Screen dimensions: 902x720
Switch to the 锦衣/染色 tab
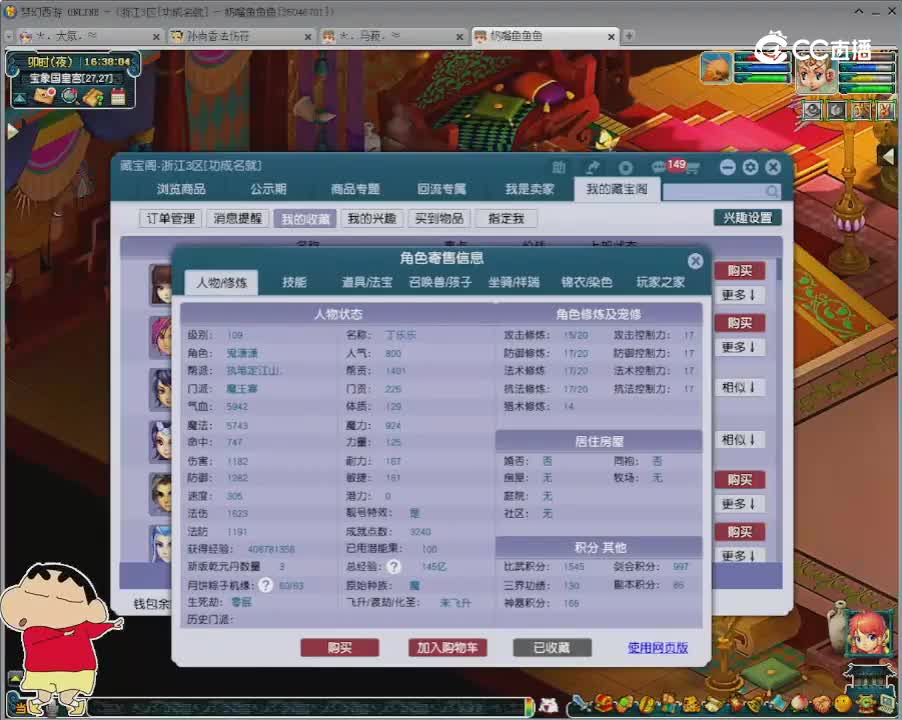point(587,282)
